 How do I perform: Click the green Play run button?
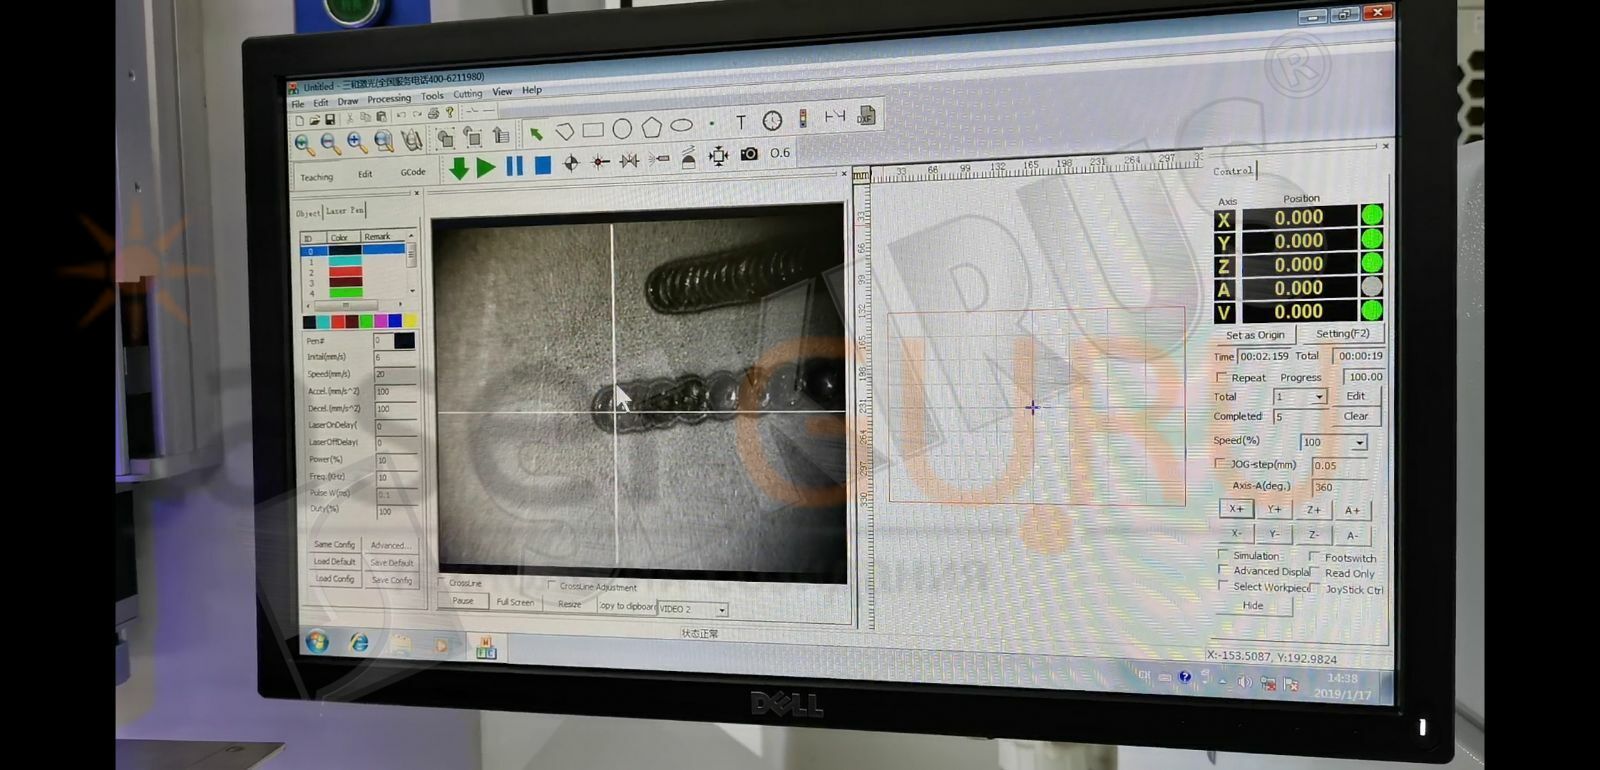tap(486, 168)
